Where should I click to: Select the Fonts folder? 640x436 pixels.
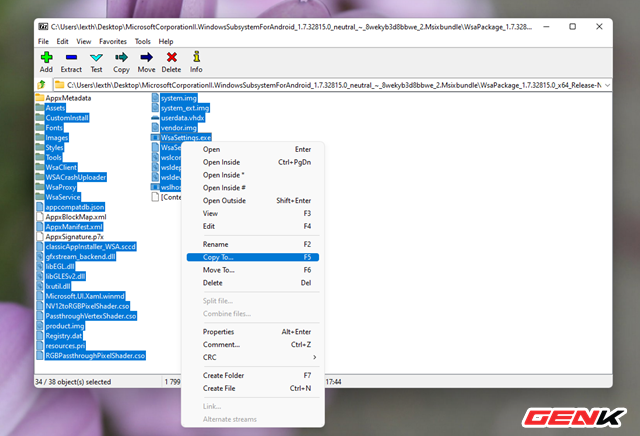click(54, 128)
